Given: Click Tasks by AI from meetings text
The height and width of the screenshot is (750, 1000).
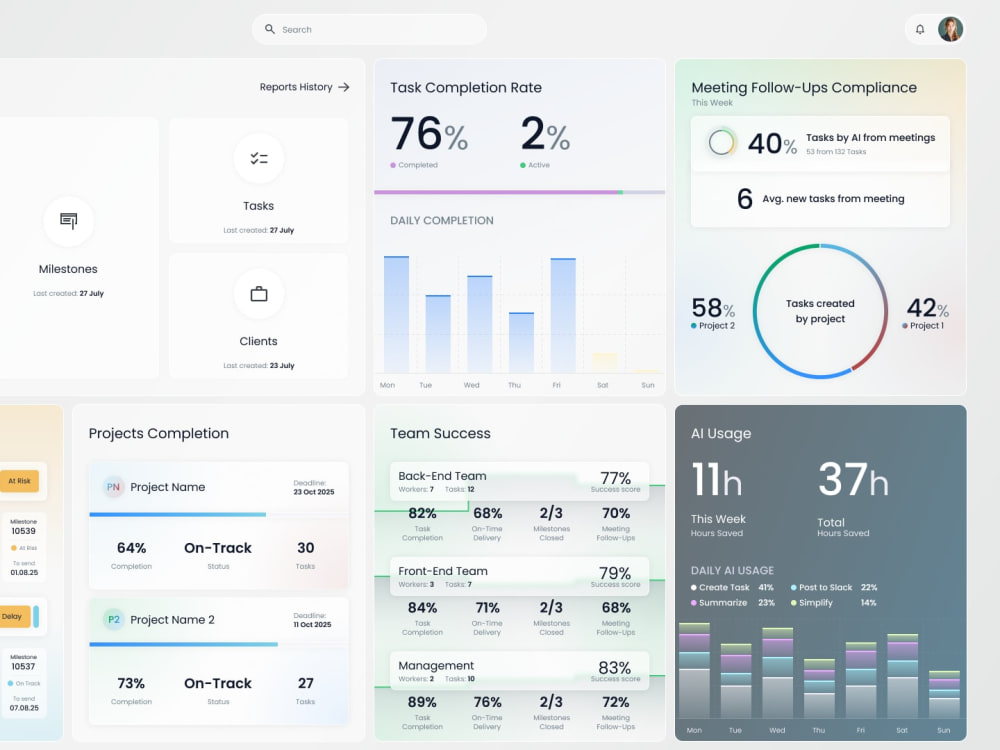Looking at the screenshot, I should (871, 138).
